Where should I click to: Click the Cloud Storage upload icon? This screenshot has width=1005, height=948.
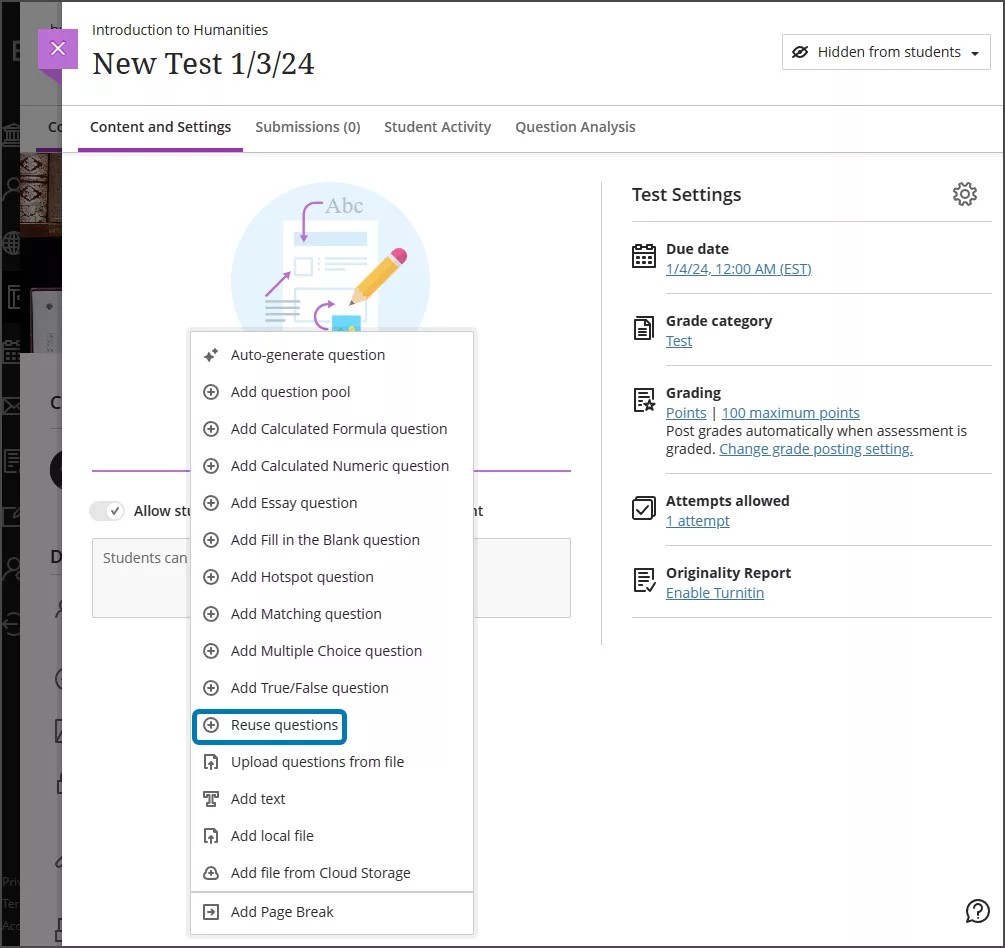point(211,872)
